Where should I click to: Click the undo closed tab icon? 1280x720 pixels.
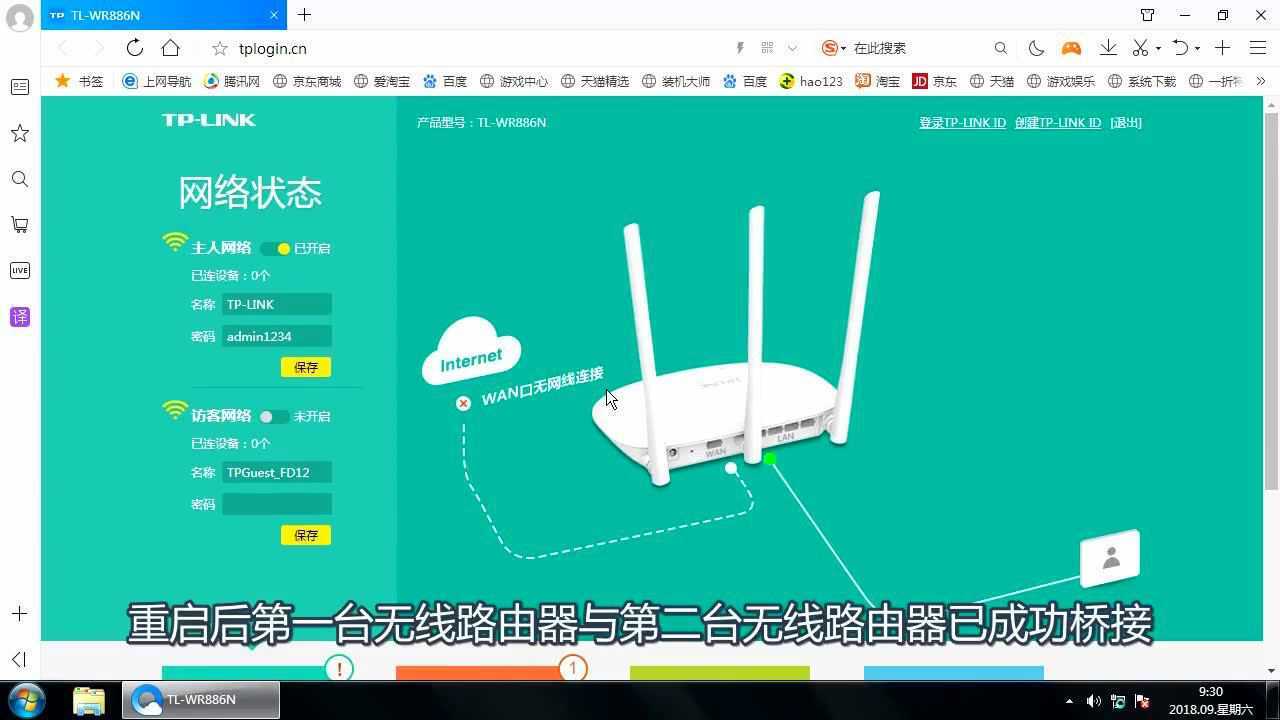pos(1180,48)
